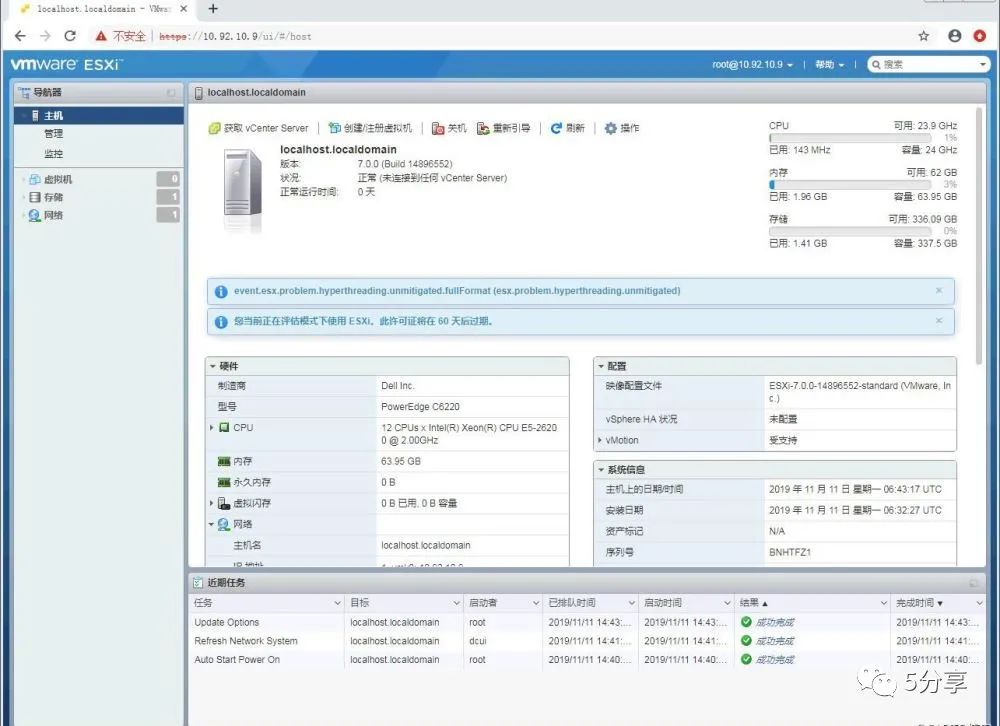Refresh the host page (刷新)

(x=568, y=128)
